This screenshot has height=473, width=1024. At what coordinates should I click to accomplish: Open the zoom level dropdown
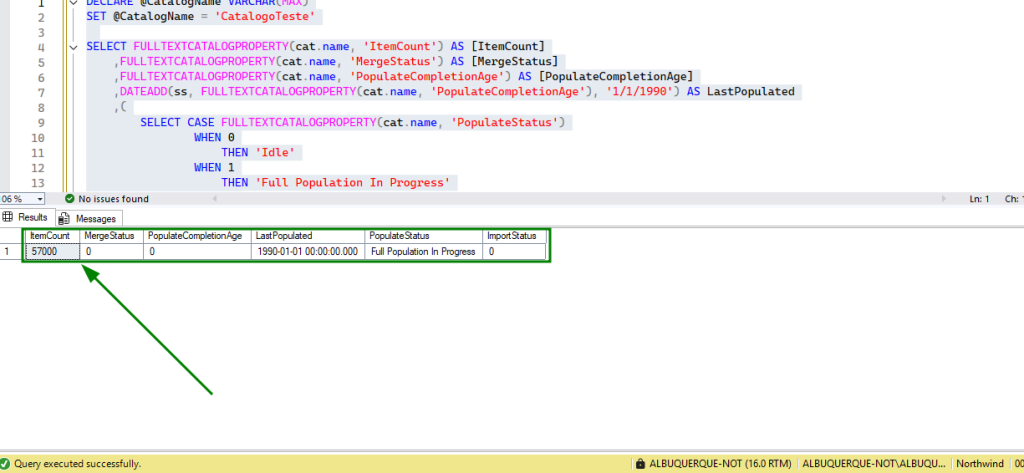(x=39, y=199)
